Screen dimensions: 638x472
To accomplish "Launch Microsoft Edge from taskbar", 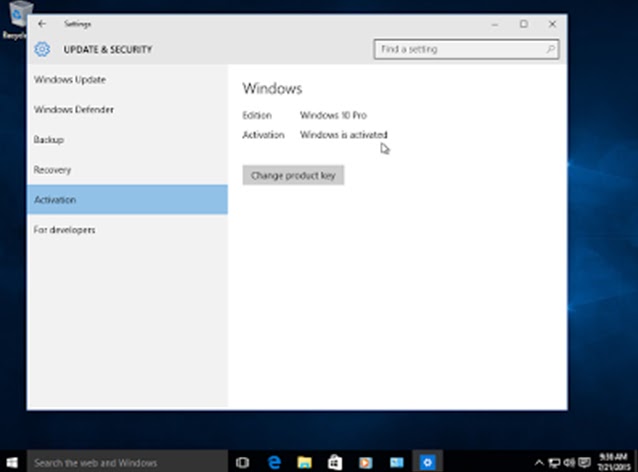I will (x=274, y=462).
